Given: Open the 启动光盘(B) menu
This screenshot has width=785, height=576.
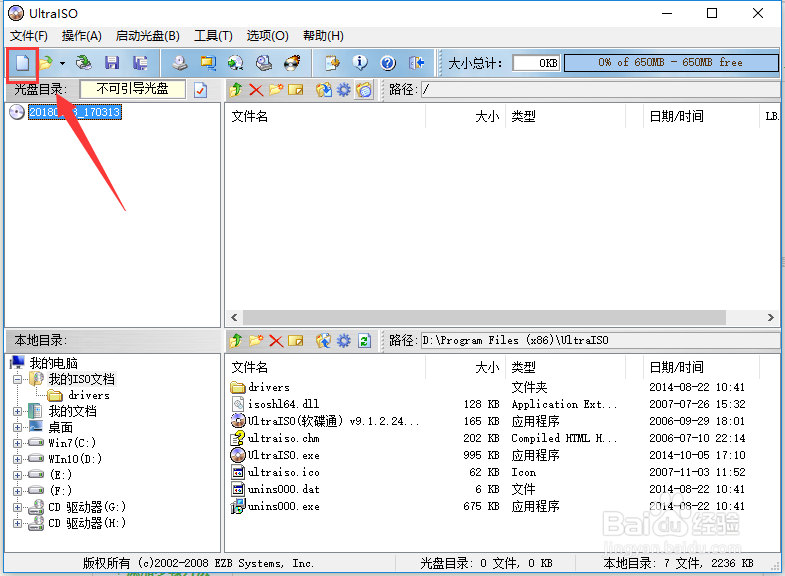Looking at the screenshot, I should tap(148, 36).
